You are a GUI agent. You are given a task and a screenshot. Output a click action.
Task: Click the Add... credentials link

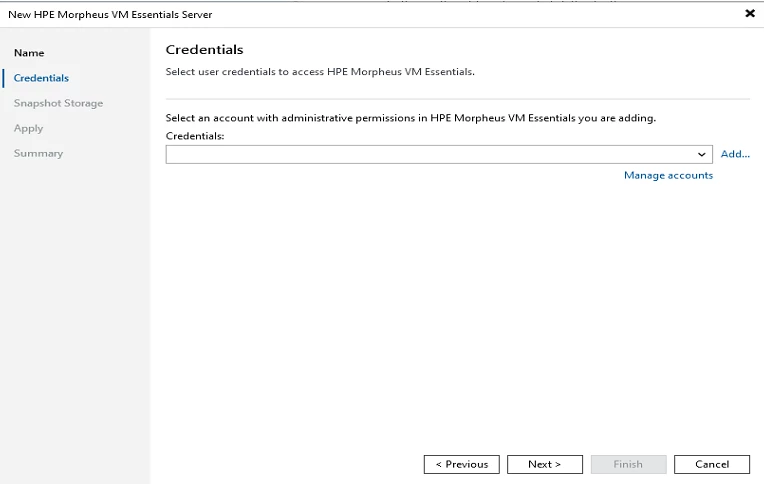pos(735,154)
